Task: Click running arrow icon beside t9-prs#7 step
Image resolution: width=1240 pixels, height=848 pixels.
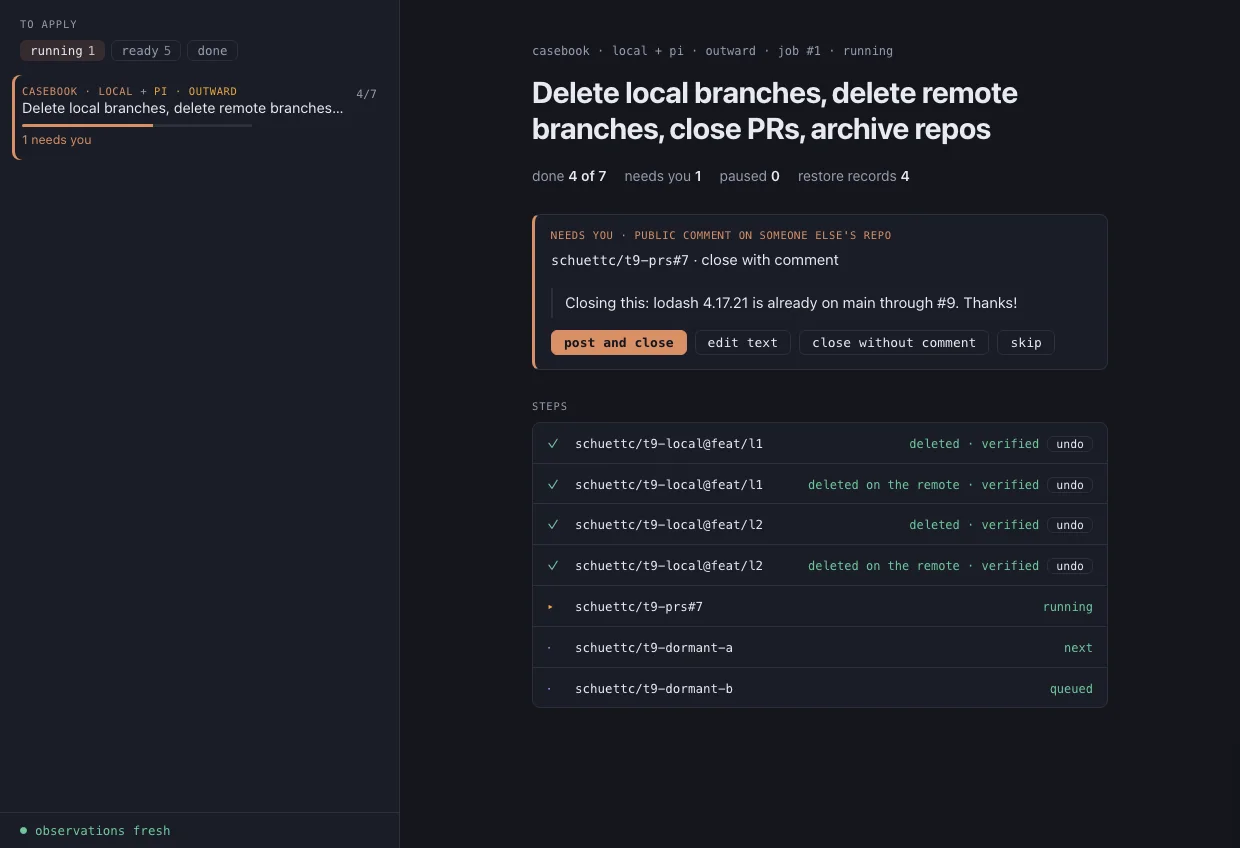Action: click(550, 607)
